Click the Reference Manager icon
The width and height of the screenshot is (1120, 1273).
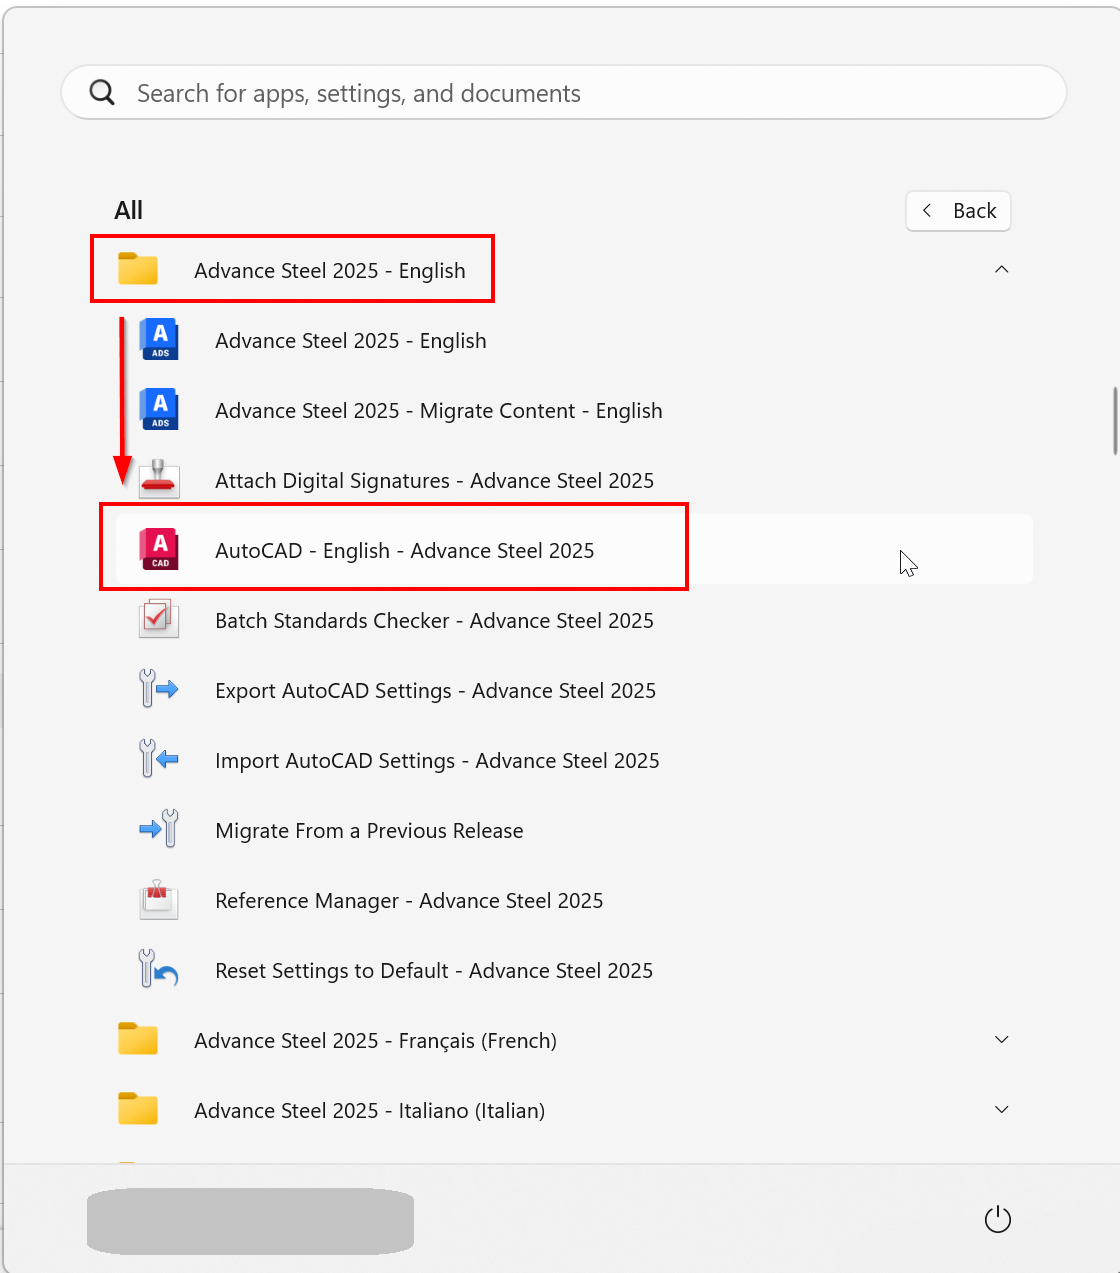point(158,900)
